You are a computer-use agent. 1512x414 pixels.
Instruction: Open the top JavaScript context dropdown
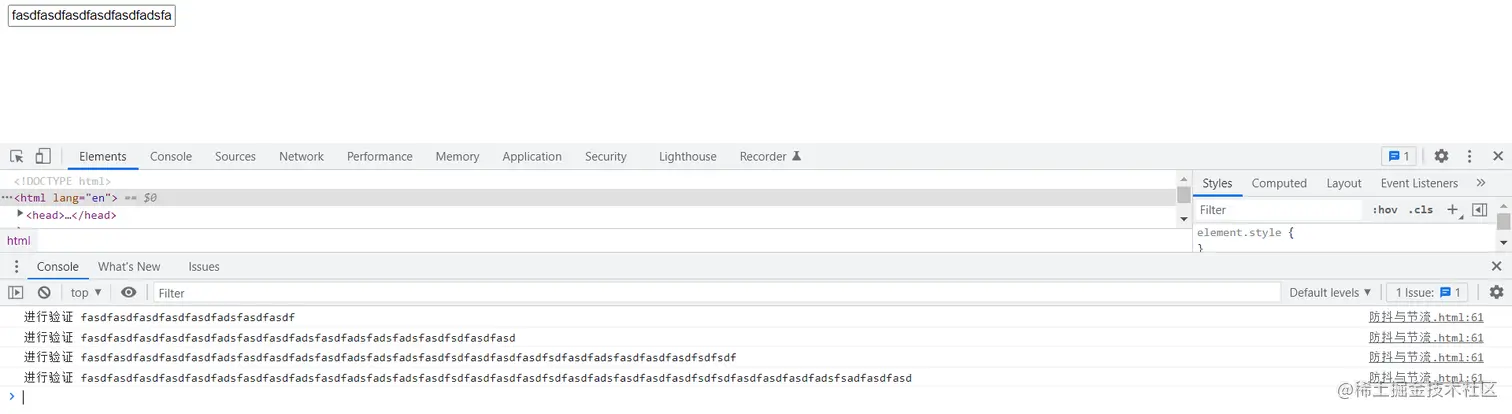coord(86,293)
